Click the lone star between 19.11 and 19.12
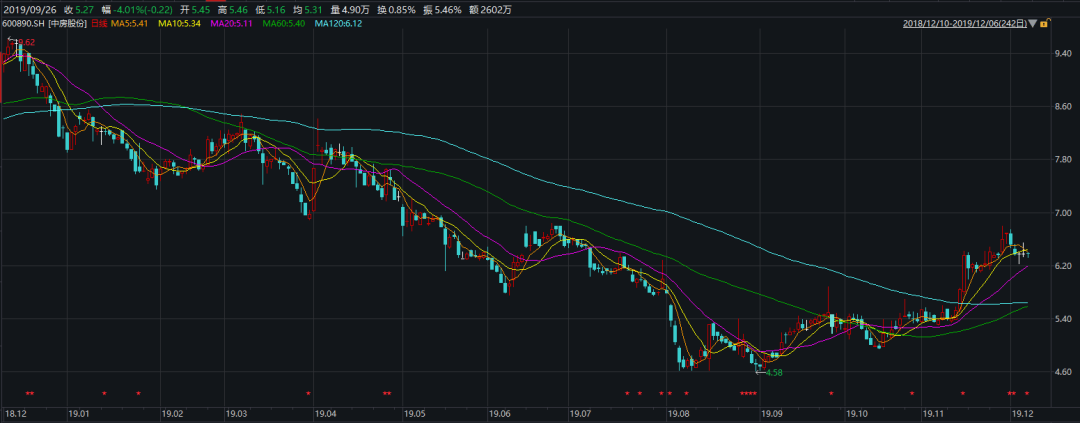This screenshot has width=1080, height=423. 962,392
